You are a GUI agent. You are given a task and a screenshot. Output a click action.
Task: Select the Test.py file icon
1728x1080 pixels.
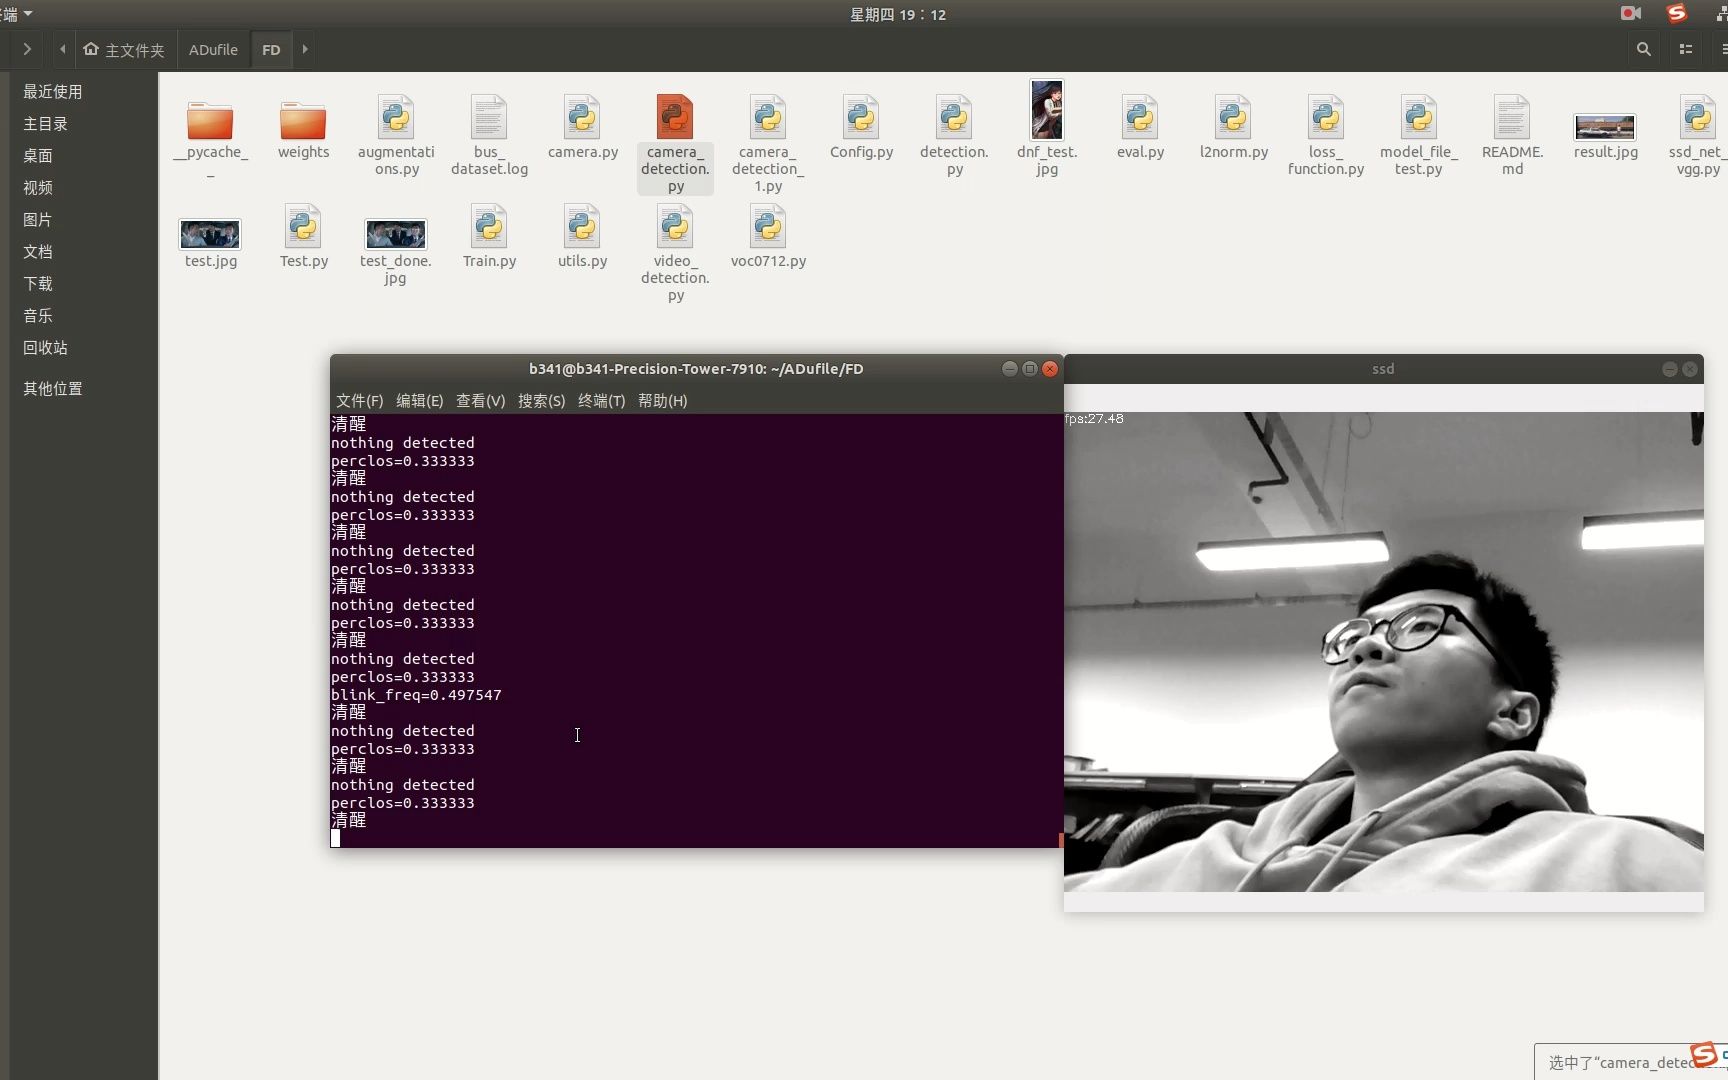point(303,227)
